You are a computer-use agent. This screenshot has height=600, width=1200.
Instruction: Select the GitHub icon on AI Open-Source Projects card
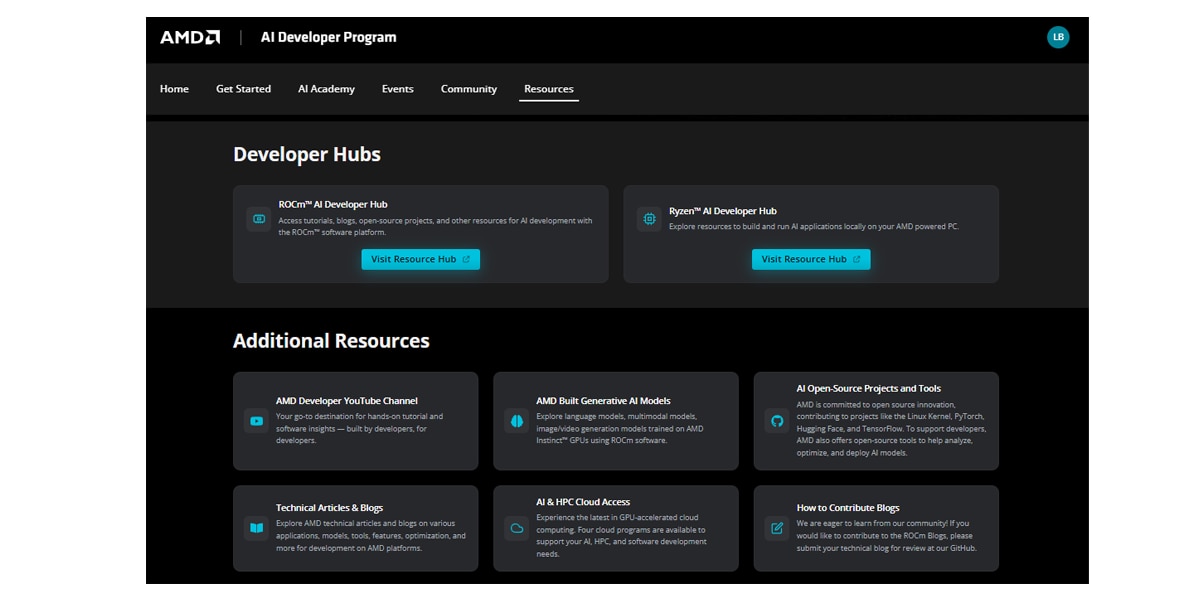(x=776, y=420)
